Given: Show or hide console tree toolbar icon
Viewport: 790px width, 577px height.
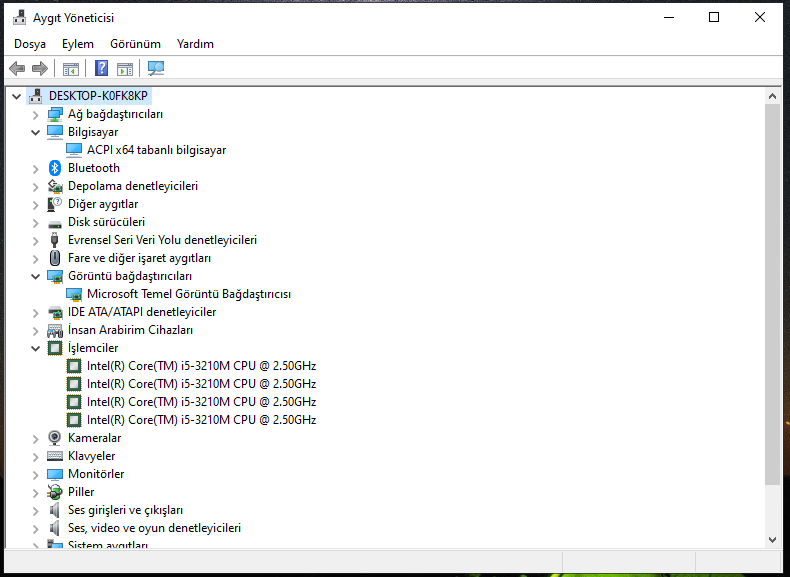Looking at the screenshot, I should 71,69.
